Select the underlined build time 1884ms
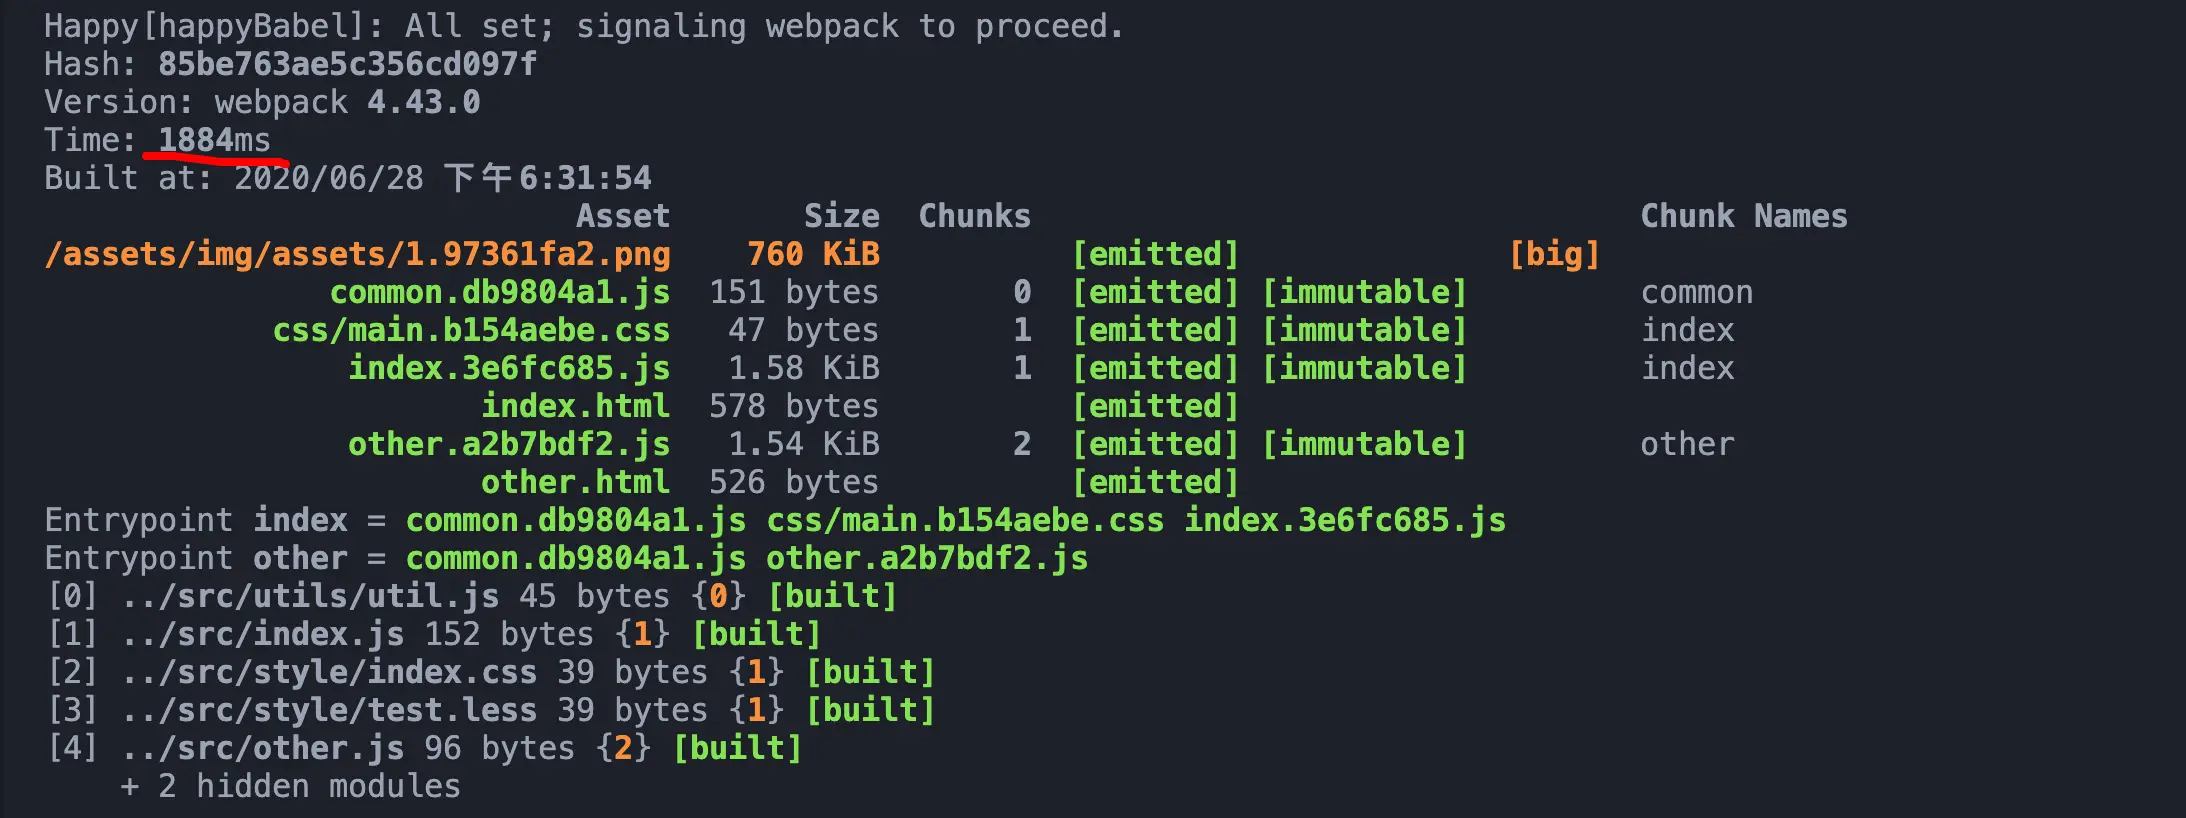This screenshot has width=2186, height=818. point(214,140)
